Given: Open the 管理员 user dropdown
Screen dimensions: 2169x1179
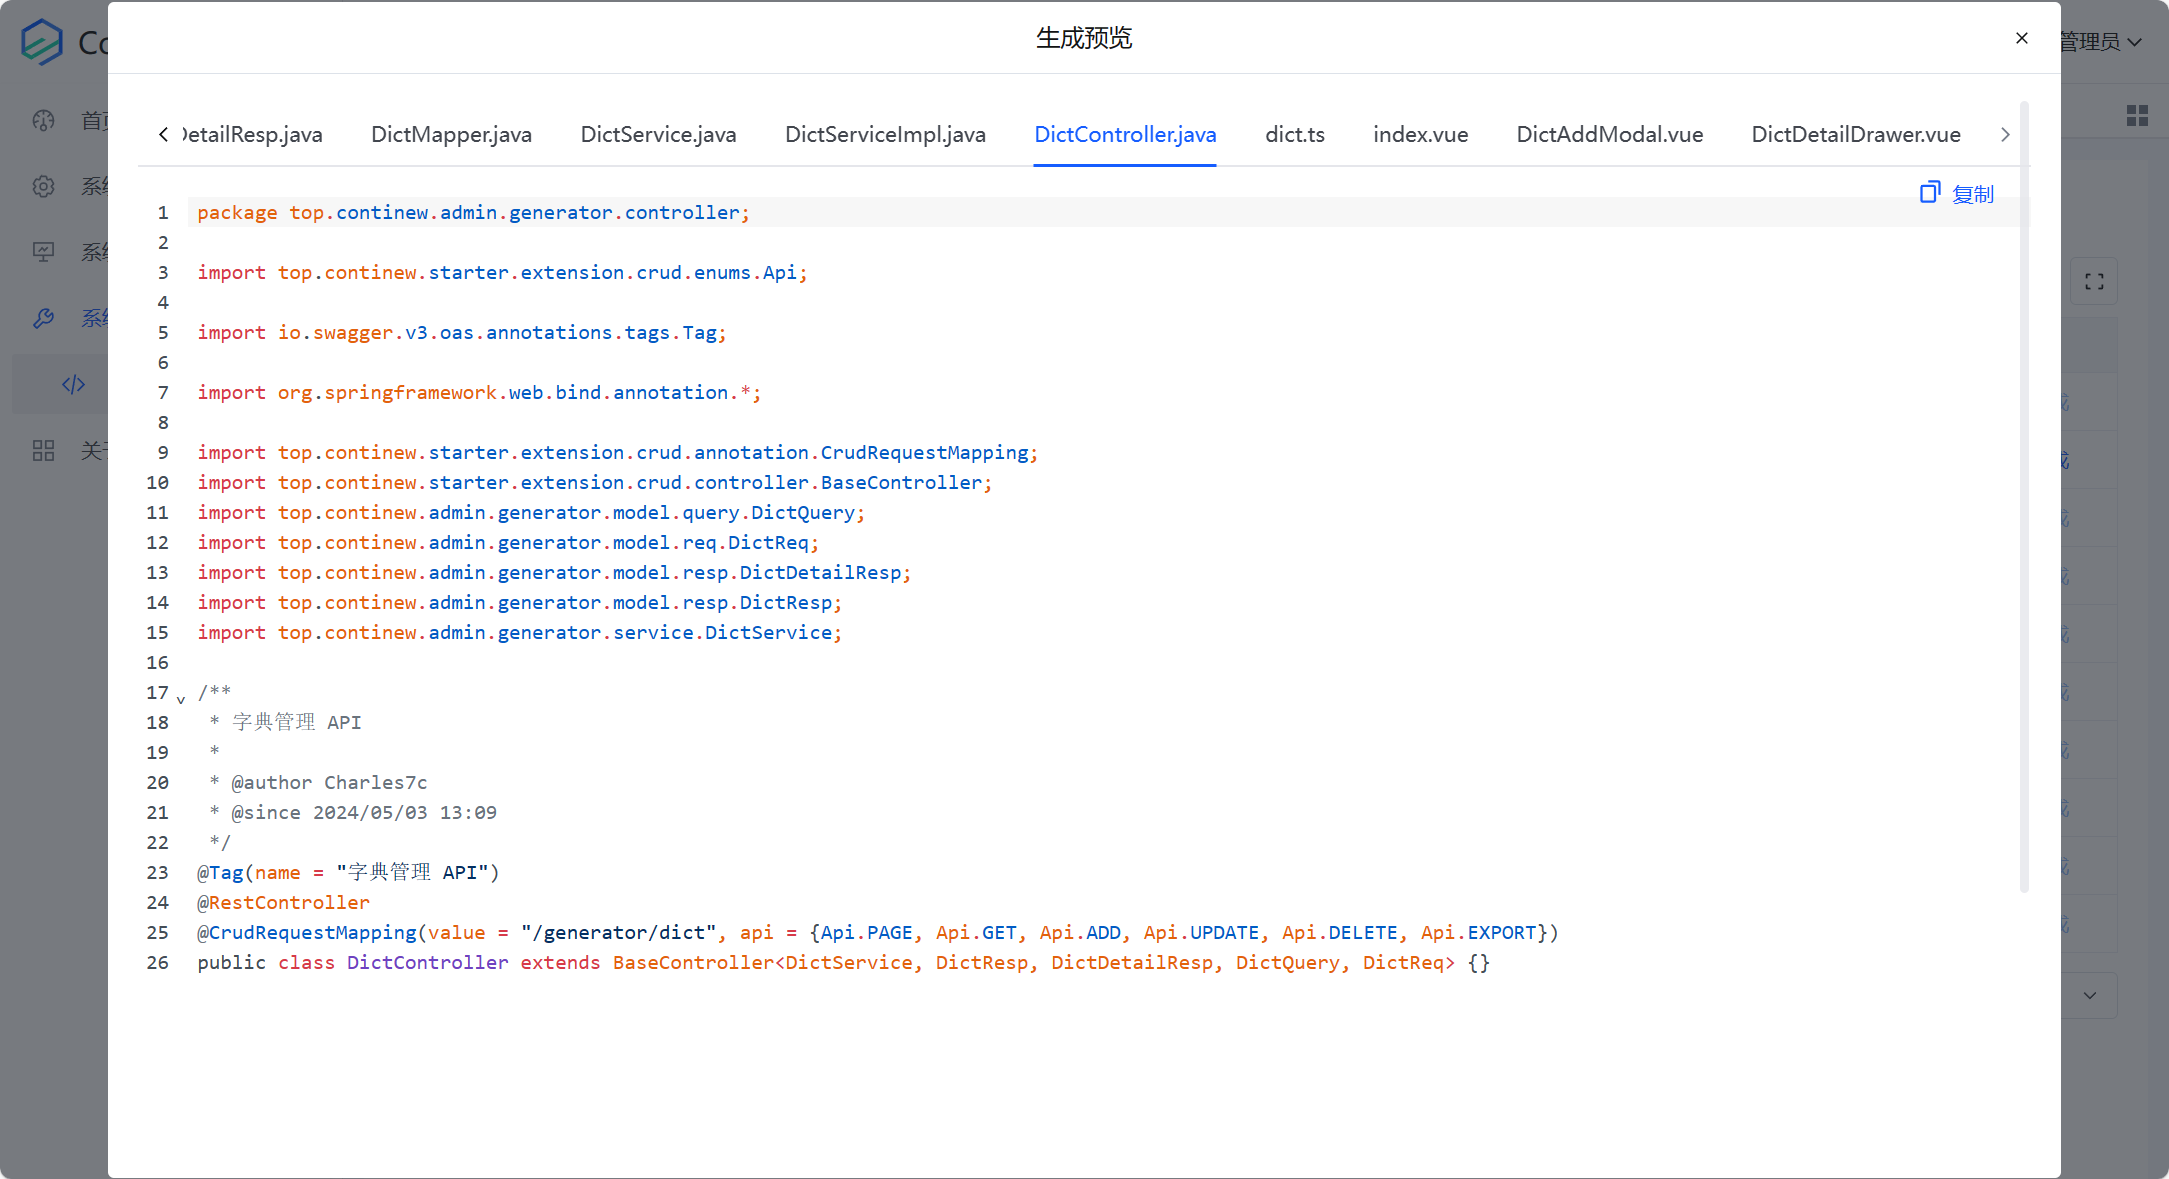Looking at the screenshot, I should (x=2100, y=42).
